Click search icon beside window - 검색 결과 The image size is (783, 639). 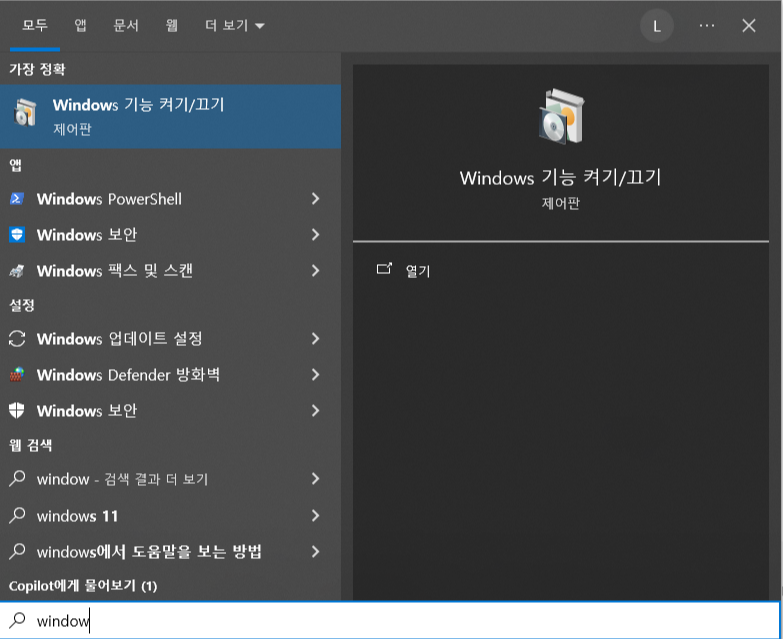coord(17,478)
